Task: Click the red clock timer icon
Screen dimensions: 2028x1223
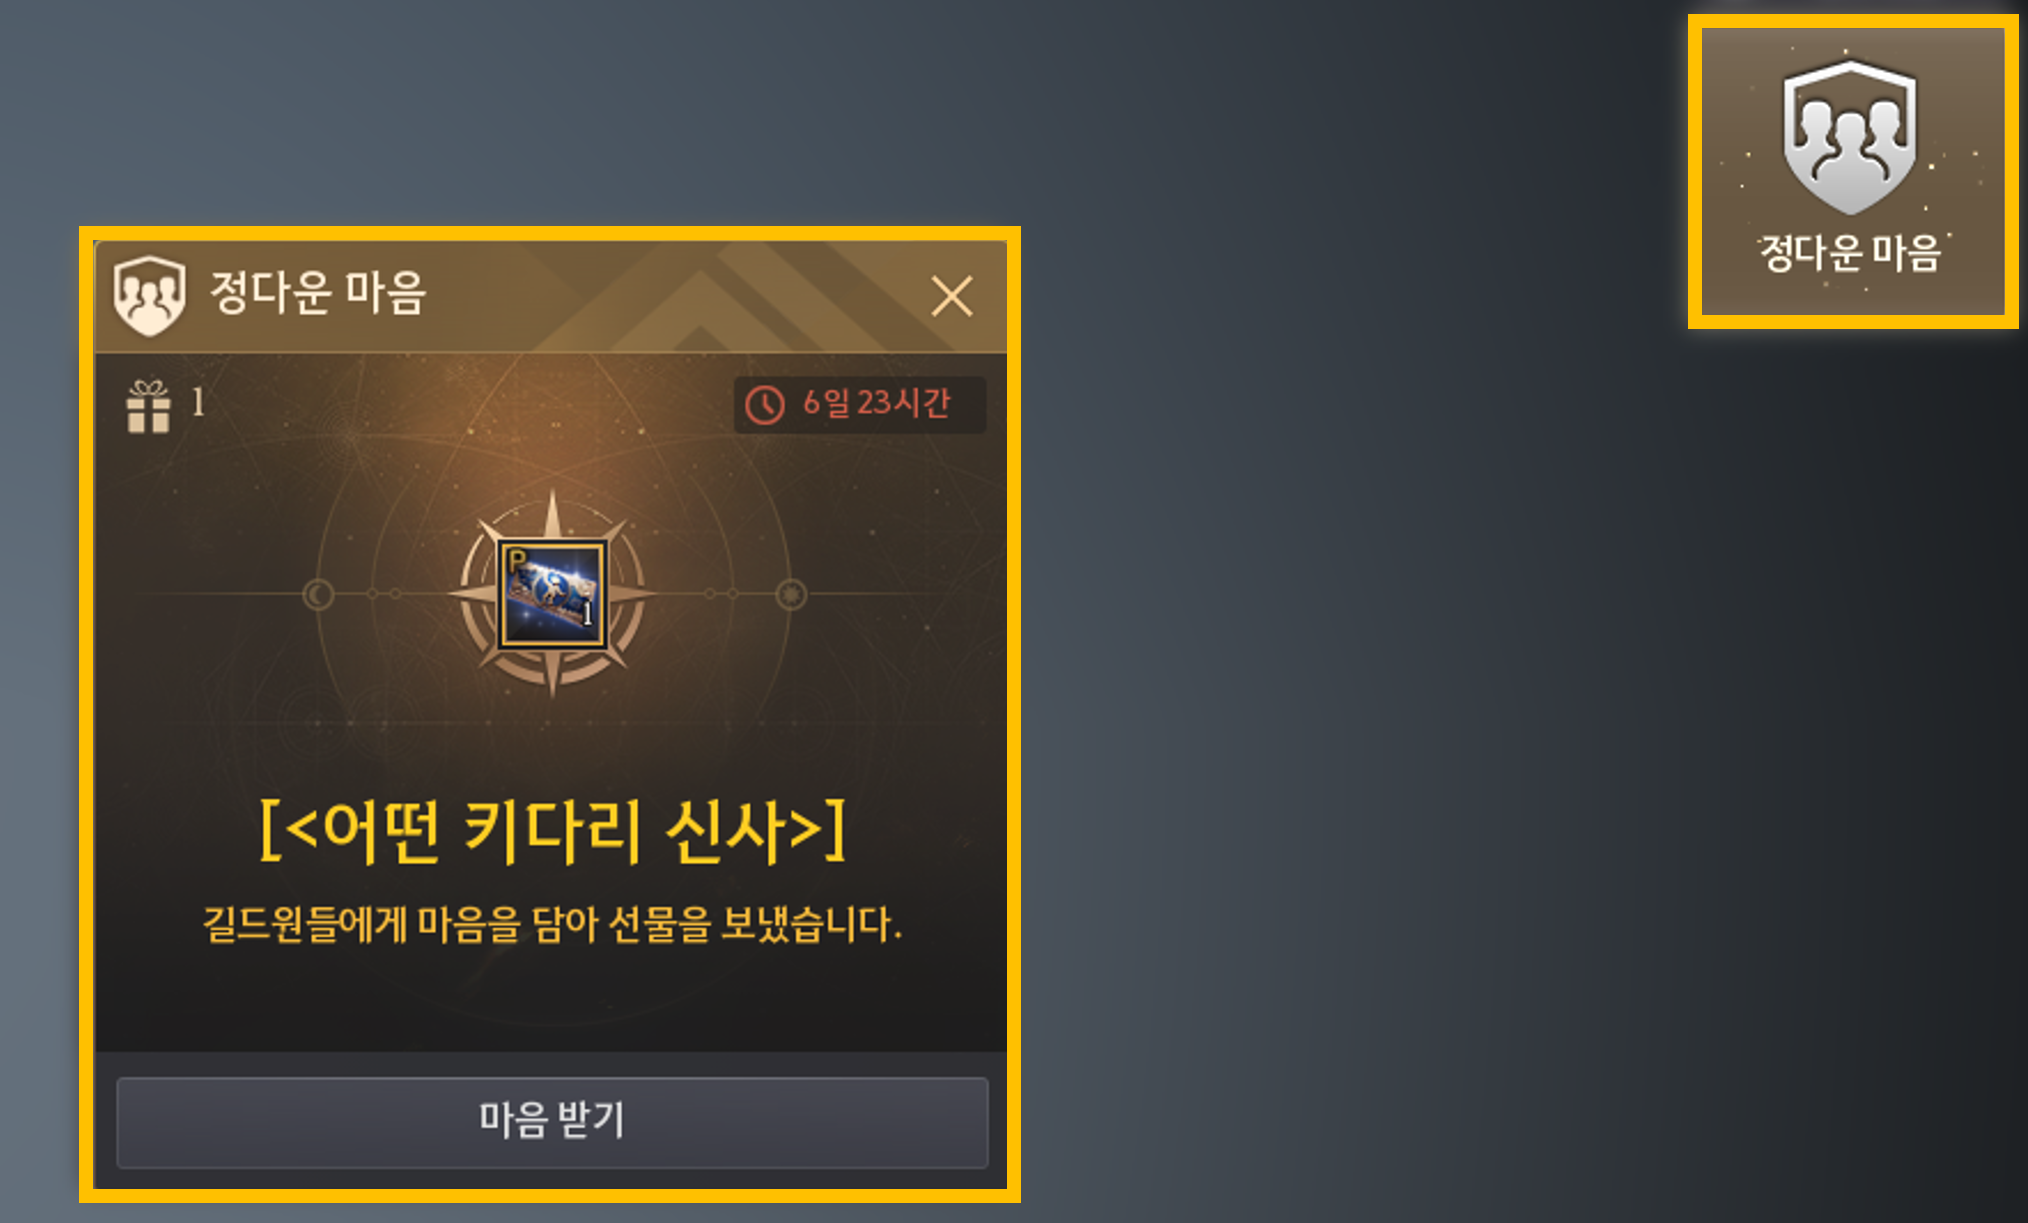Action: 765,405
